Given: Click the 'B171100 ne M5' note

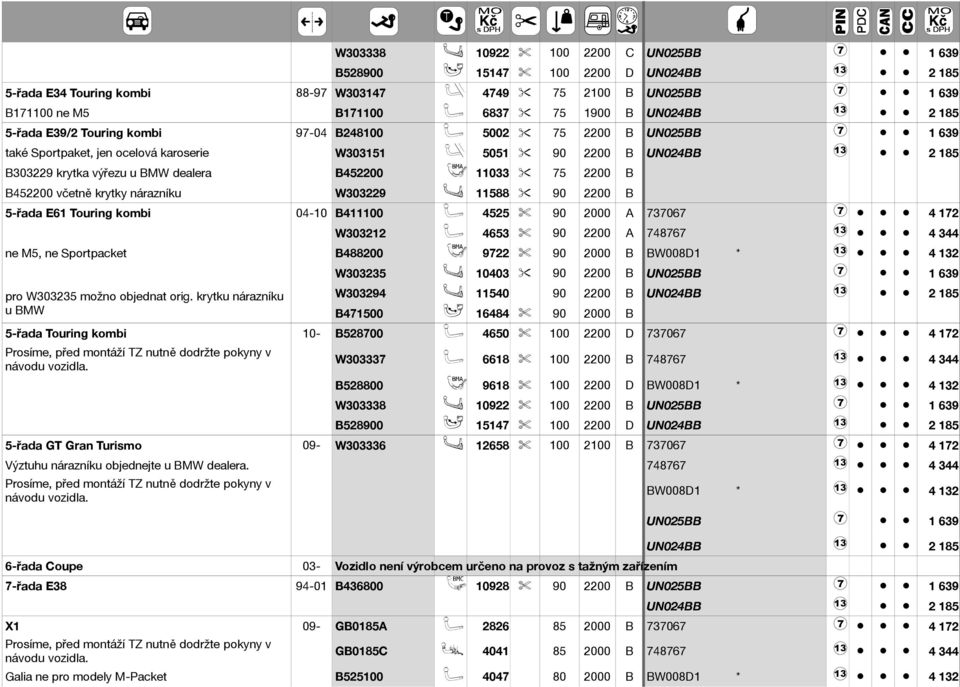Looking at the screenshot, I should click(47, 113).
